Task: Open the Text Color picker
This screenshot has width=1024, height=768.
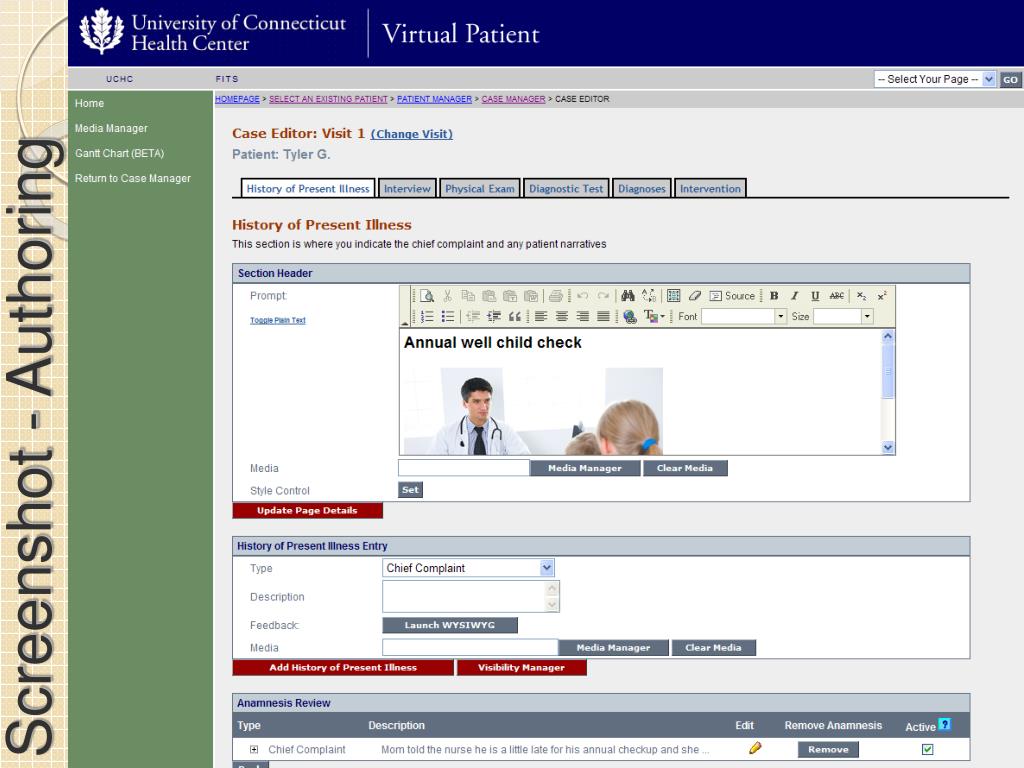Action: (654, 317)
